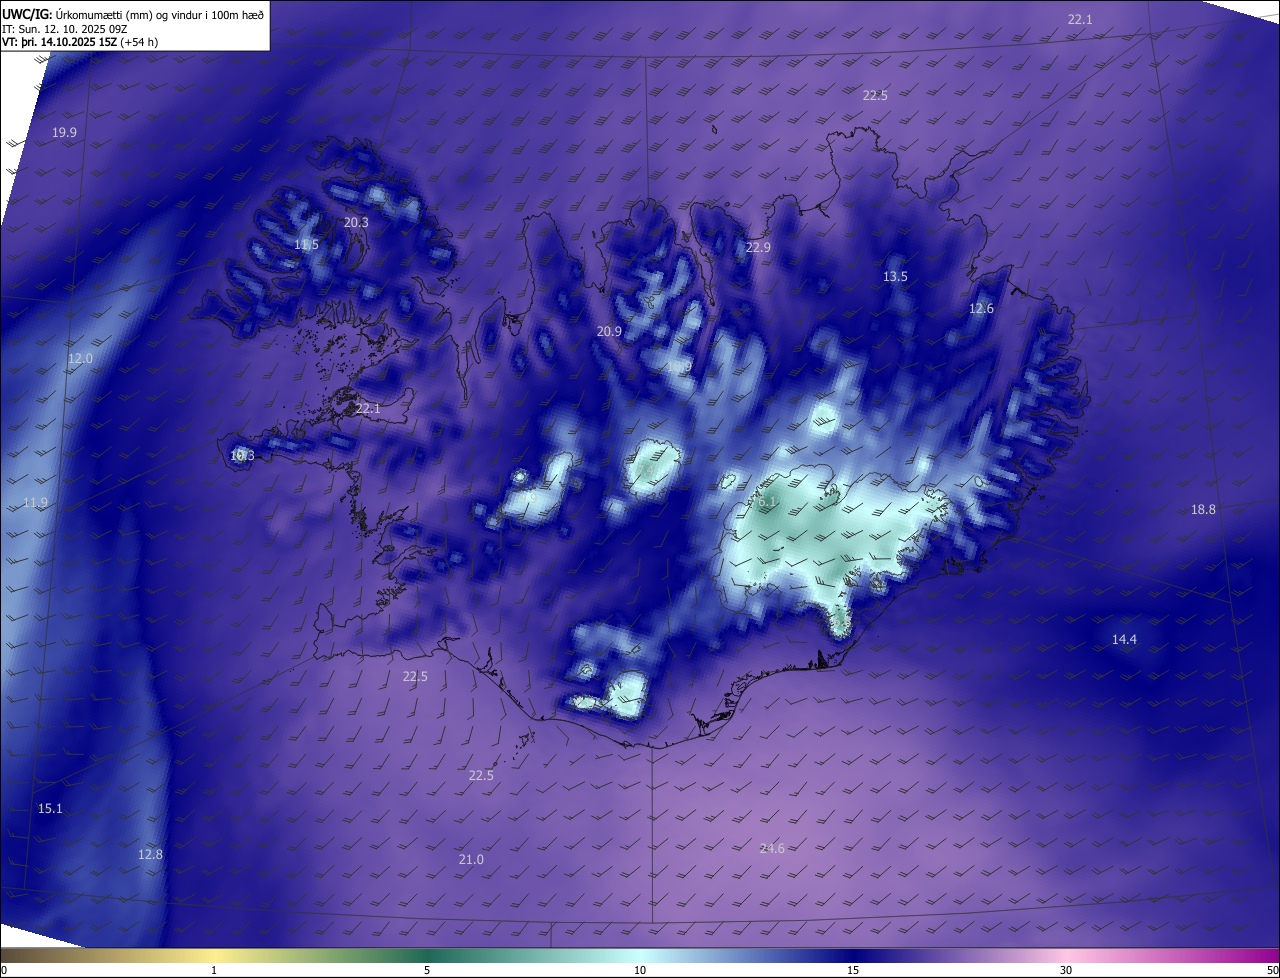Click the '15' tick label on the color scale

pyautogui.click(x=853, y=970)
